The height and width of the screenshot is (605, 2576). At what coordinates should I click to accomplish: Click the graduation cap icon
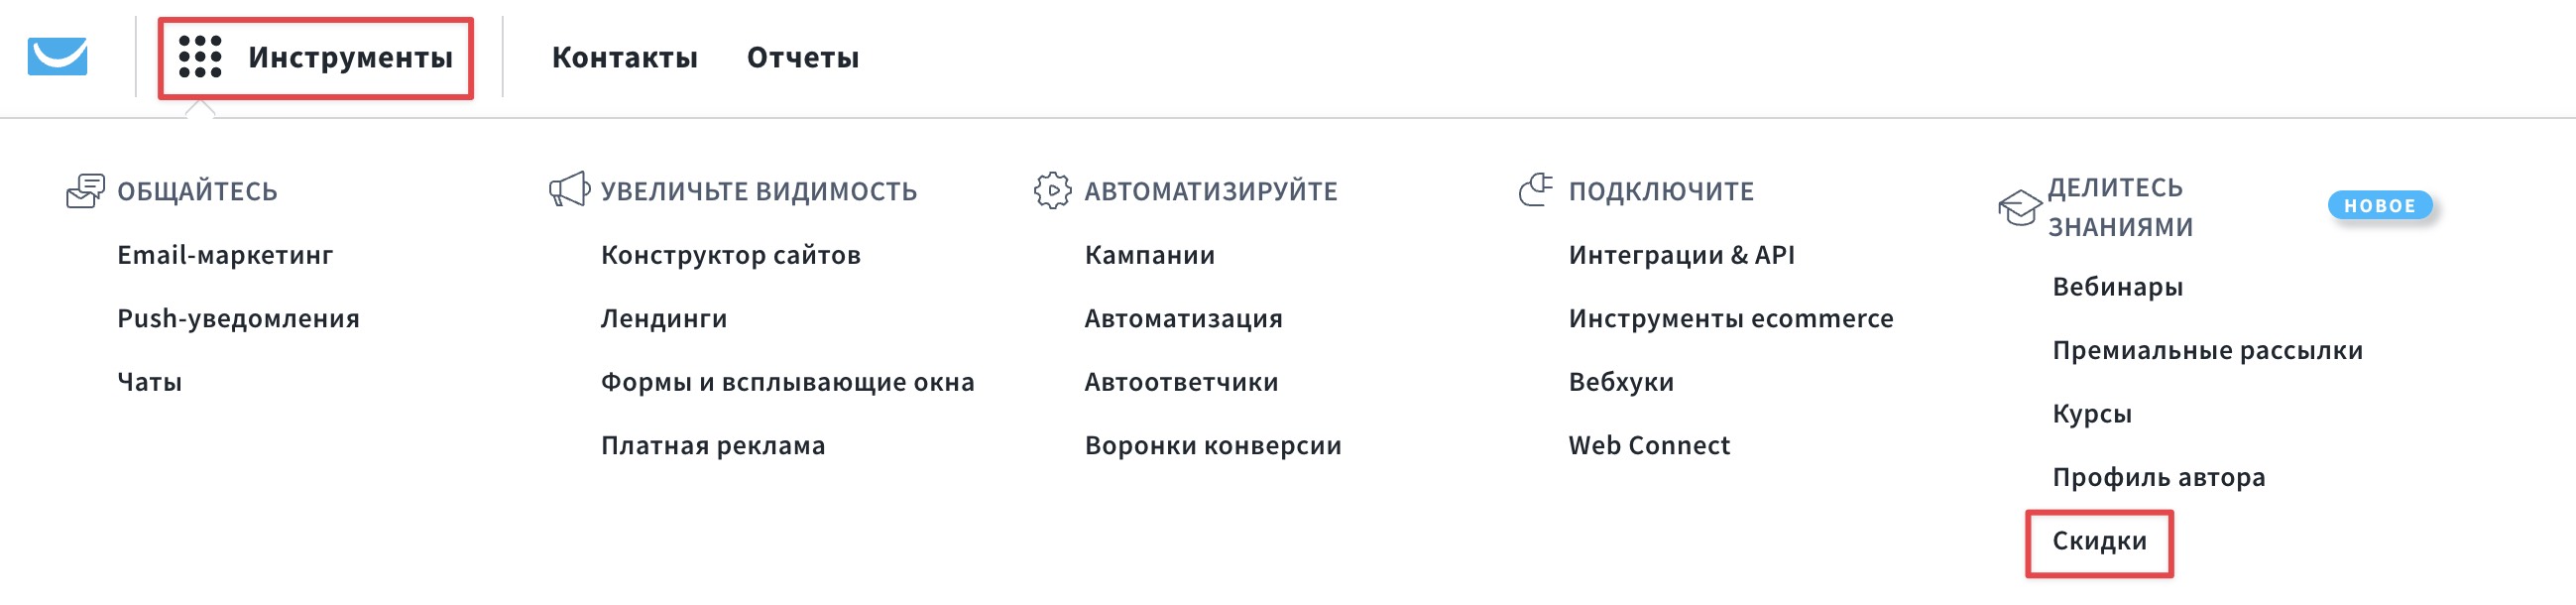(2019, 207)
